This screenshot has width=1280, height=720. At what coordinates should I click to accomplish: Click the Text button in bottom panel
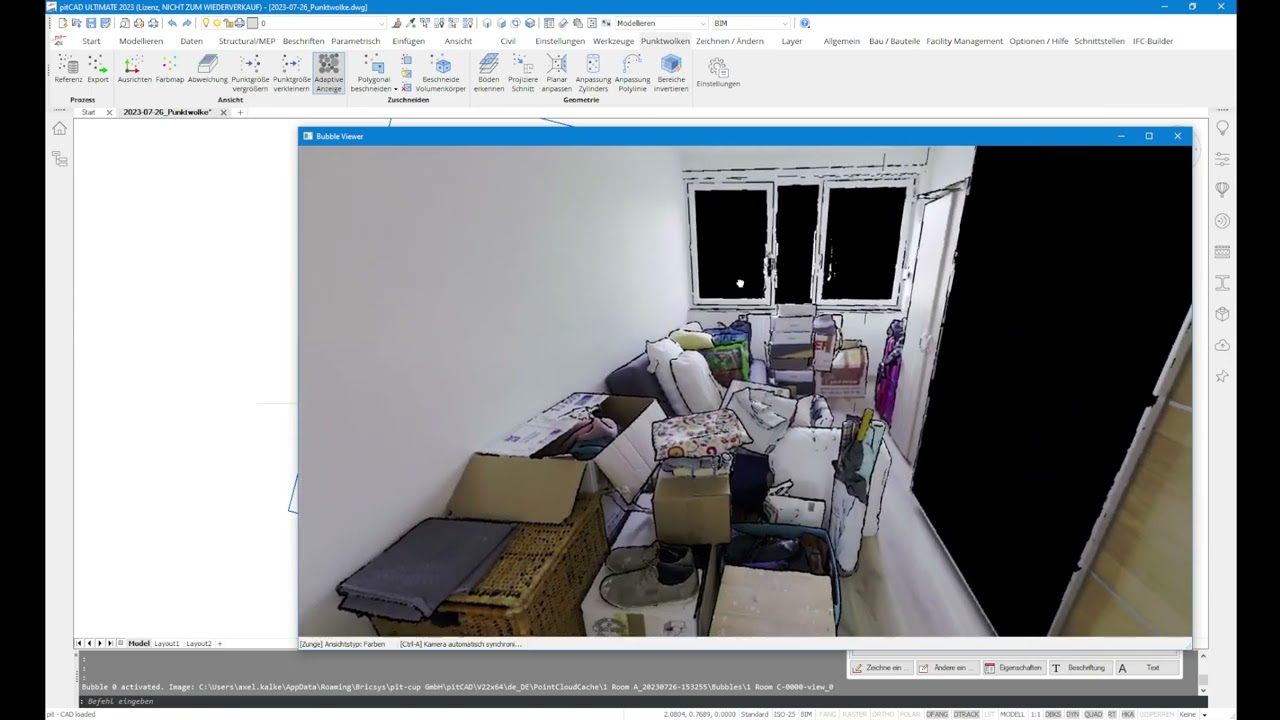pyautogui.click(x=1145, y=668)
